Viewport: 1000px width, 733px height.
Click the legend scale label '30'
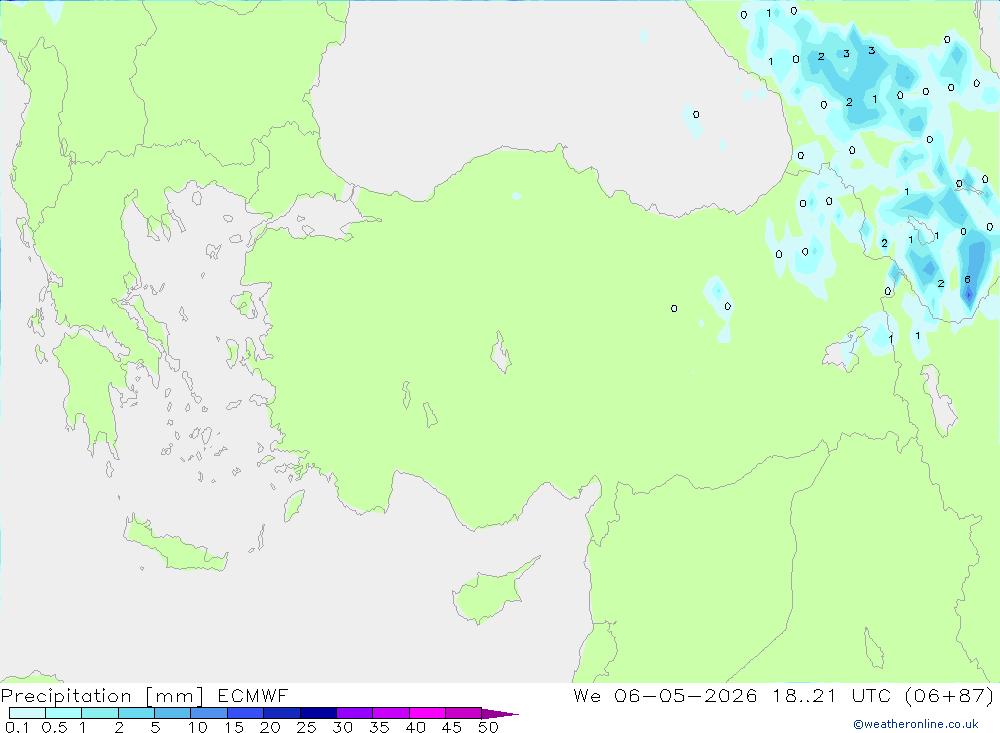pos(343,727)
